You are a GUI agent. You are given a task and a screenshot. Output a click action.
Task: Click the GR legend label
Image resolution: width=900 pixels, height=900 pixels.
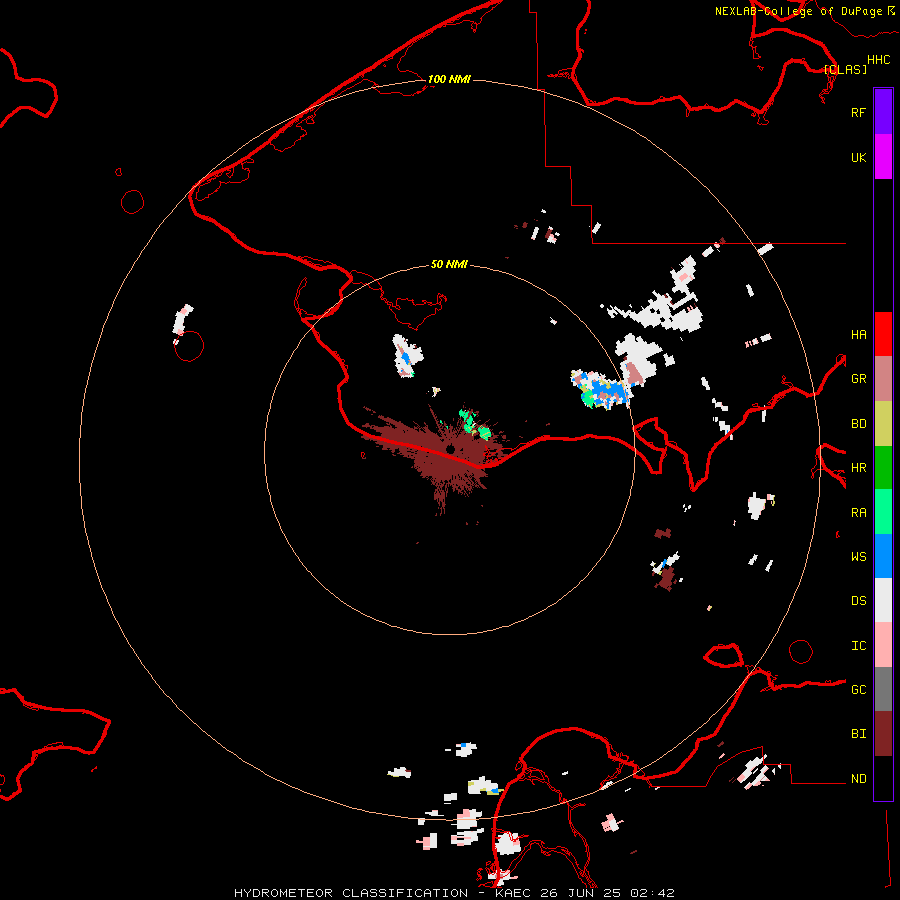pyautogui.click(x=858, y=378)
